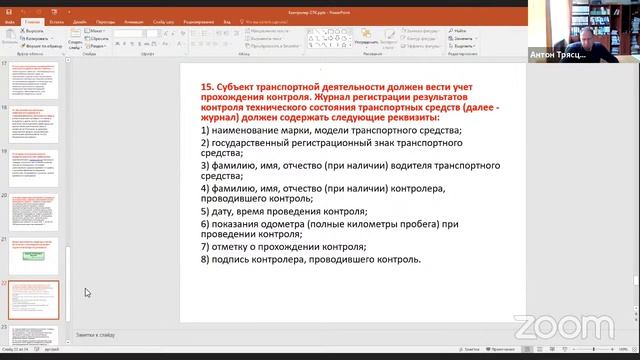The height and width of the screenshot is (360, 640).
Task: Click Заменить replace button
Action: (x=462, y=38)
